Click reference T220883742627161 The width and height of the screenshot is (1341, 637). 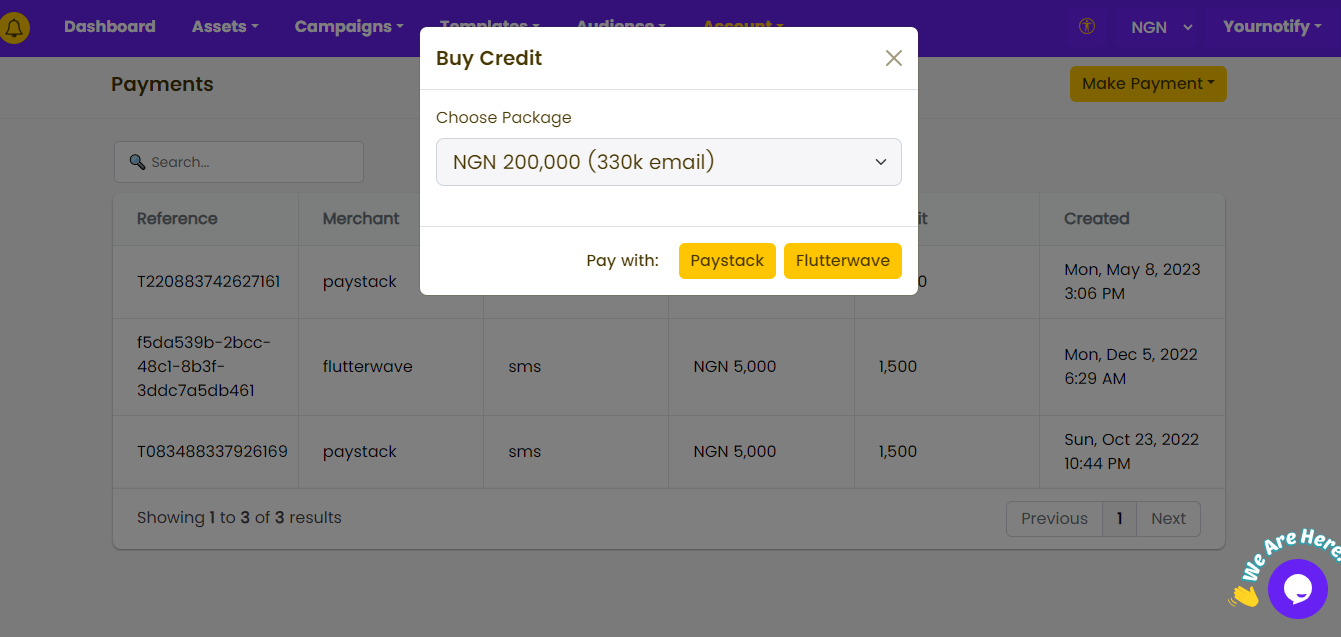pyautogui.click(x=209, y=282)
